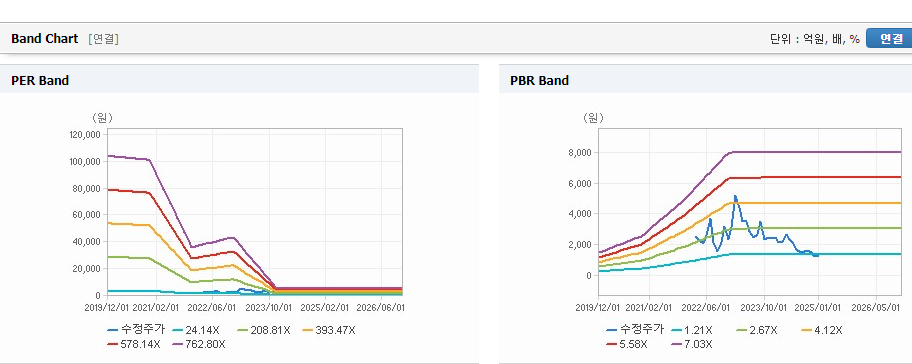Click the blue price line peak in PBR Band
The image size is (912, 364).
735,197
